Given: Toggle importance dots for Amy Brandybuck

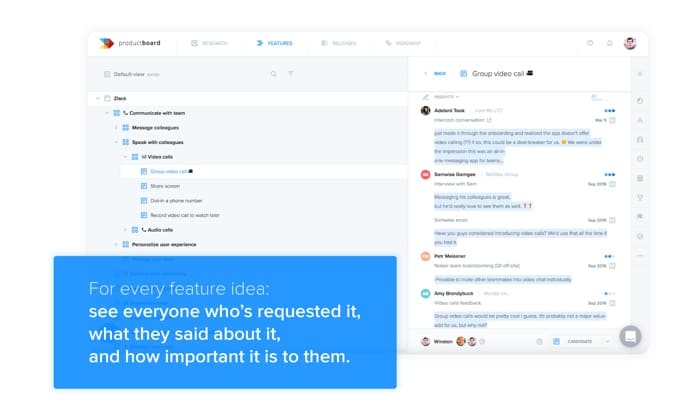Looking at the screenshot, I should (x=609, y=294).
